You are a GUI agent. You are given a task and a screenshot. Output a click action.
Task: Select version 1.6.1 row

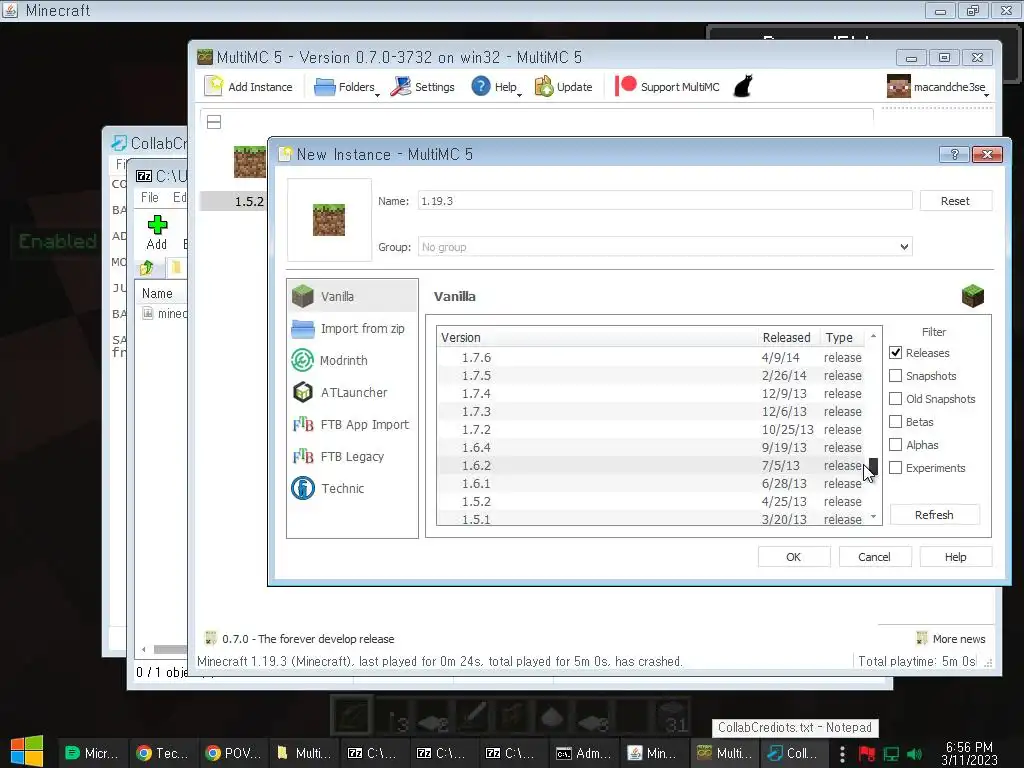pos(651,483)
